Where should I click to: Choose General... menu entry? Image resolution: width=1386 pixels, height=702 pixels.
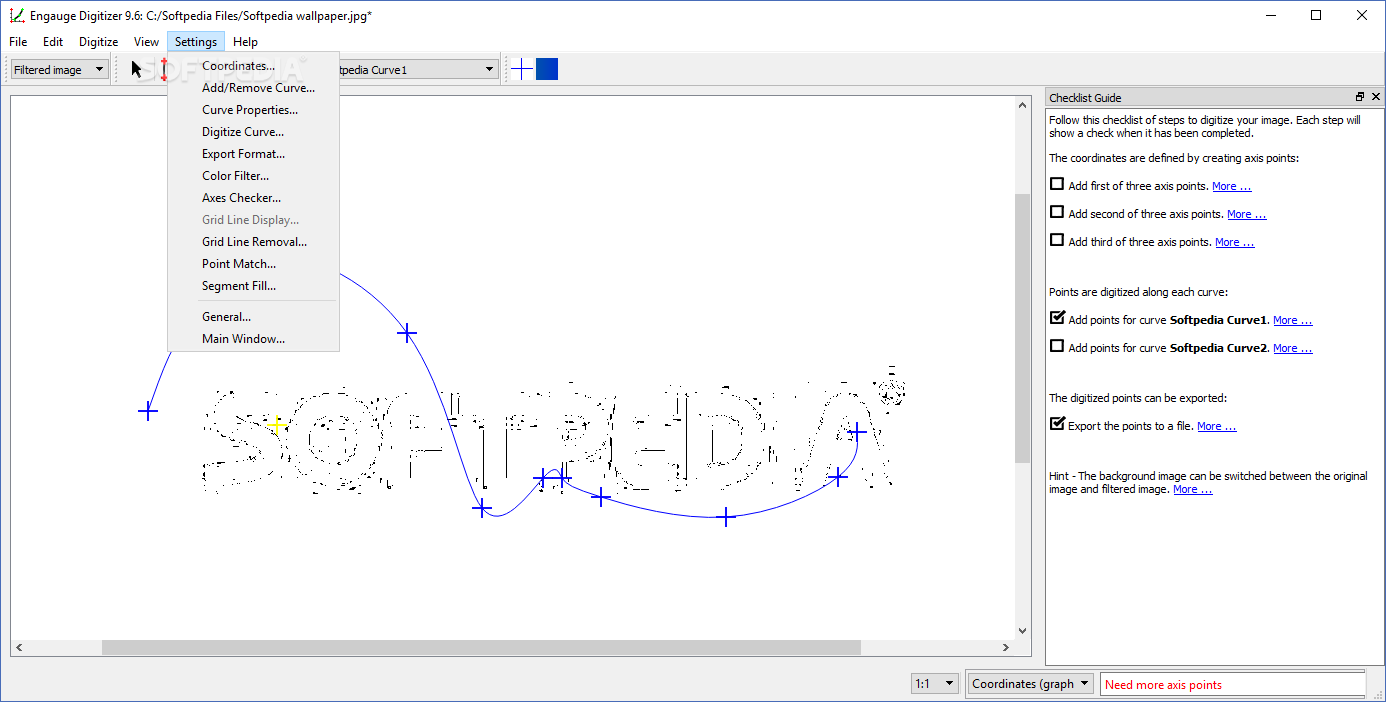coord(254,317)
